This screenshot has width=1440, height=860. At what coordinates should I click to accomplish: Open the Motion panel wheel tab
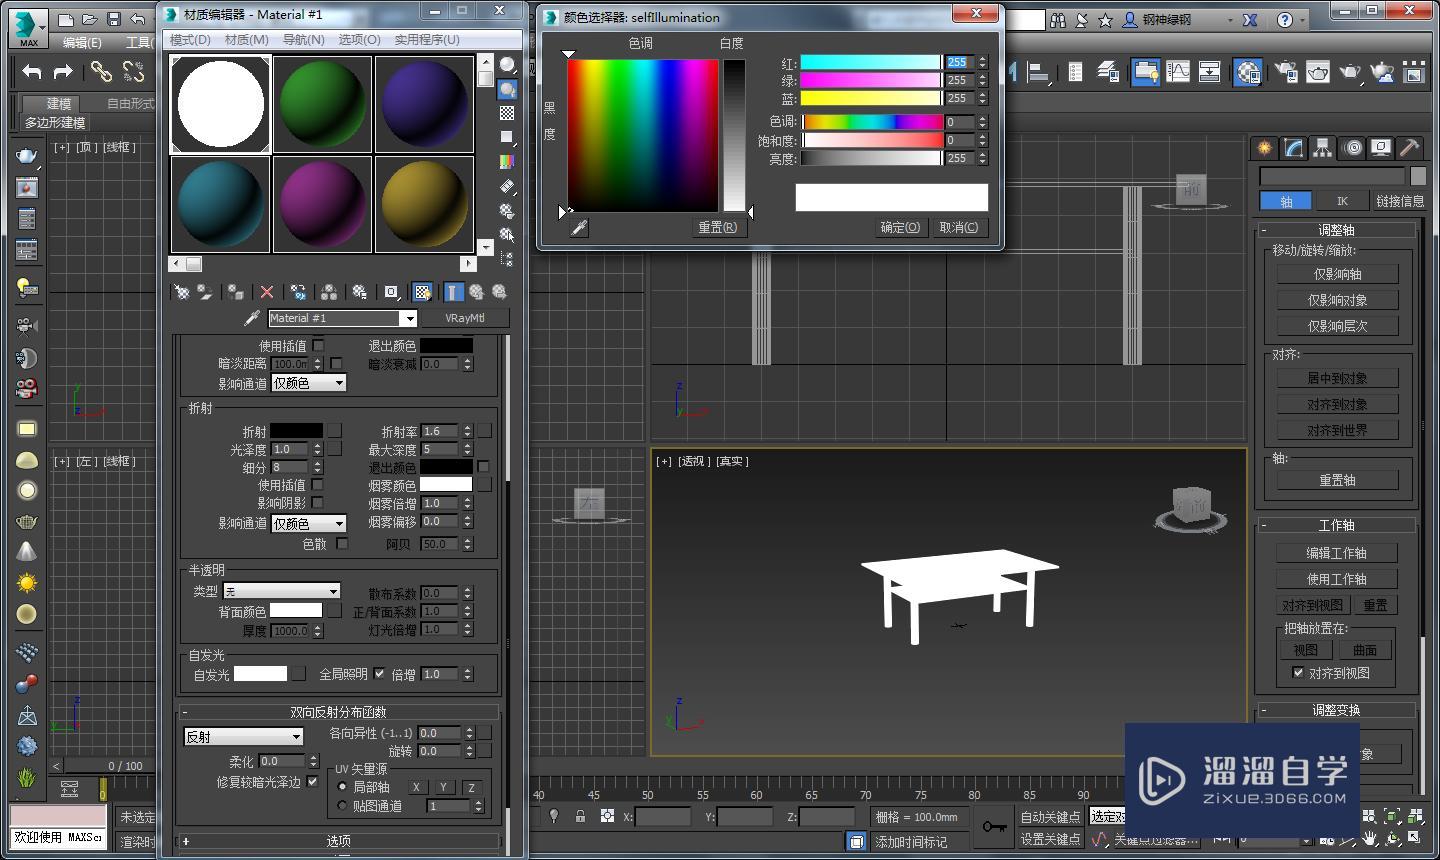coord(1352,148)
